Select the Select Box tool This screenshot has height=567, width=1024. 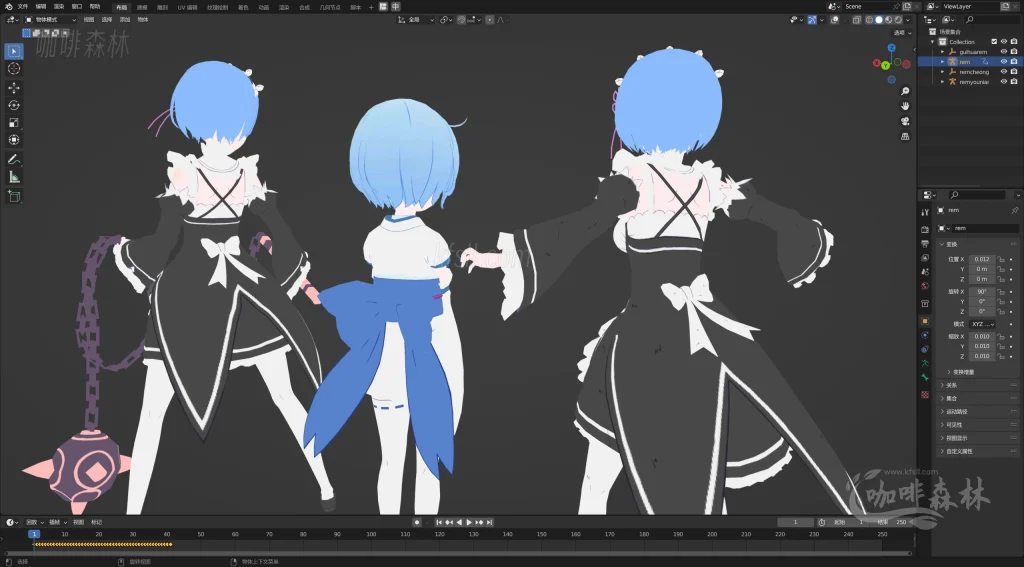click(14, 51)
